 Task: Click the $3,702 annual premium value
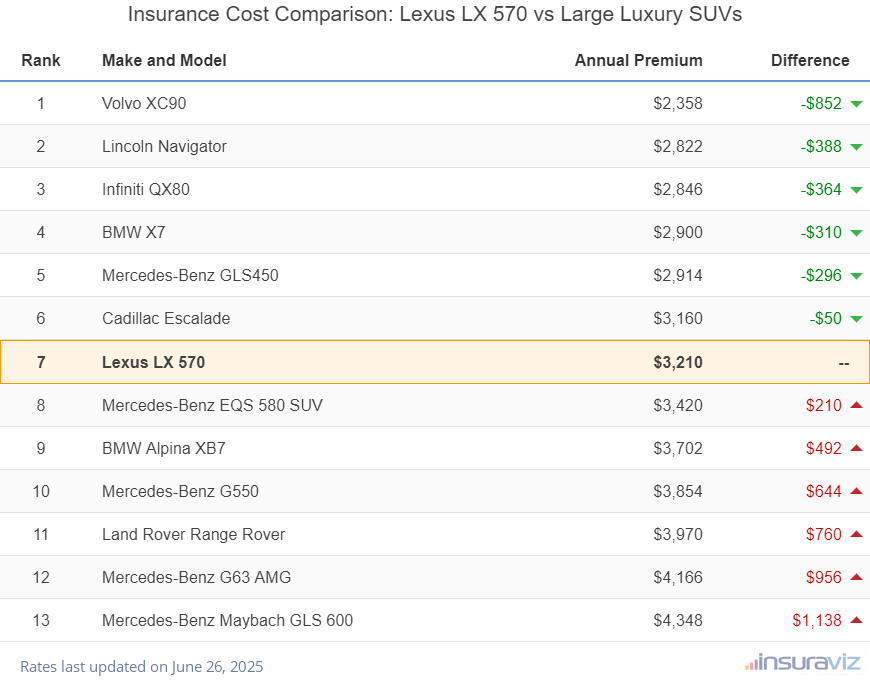click(678, 448)
